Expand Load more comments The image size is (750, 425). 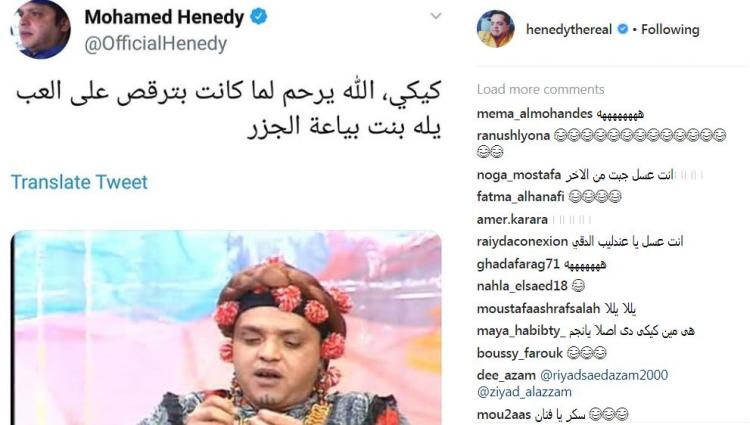tap(540, 89)
